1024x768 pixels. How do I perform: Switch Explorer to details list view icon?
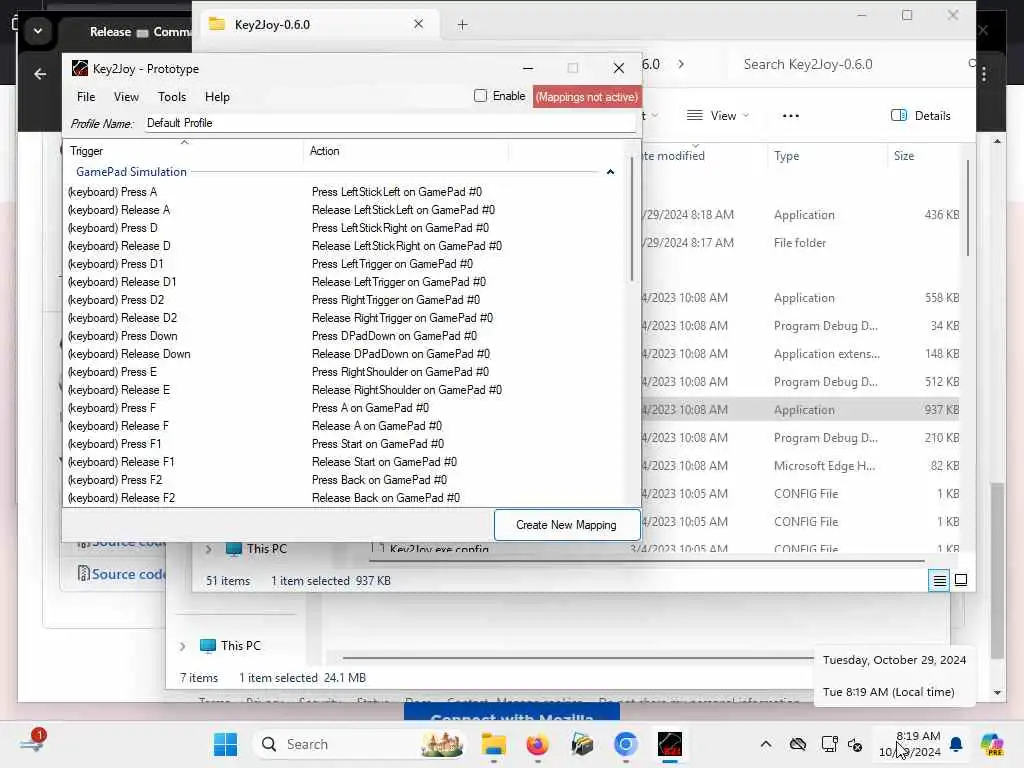click(x=939, y=580)
